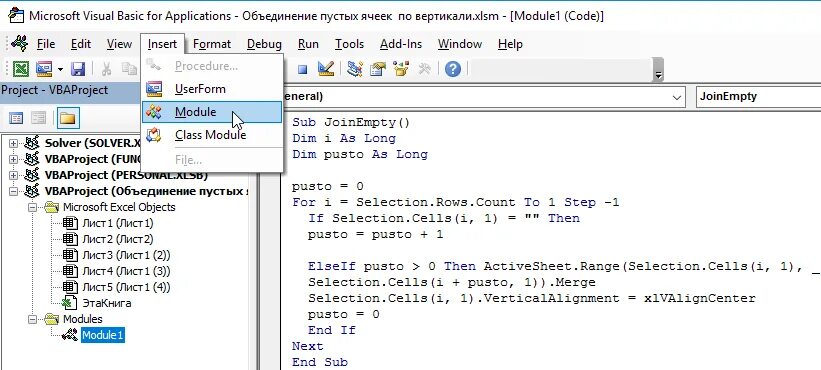The image size is (821, 370).
Task: Click the "Selection.Cells(i + pusto, 1)).Merge" line
Action: coord(451,283)
